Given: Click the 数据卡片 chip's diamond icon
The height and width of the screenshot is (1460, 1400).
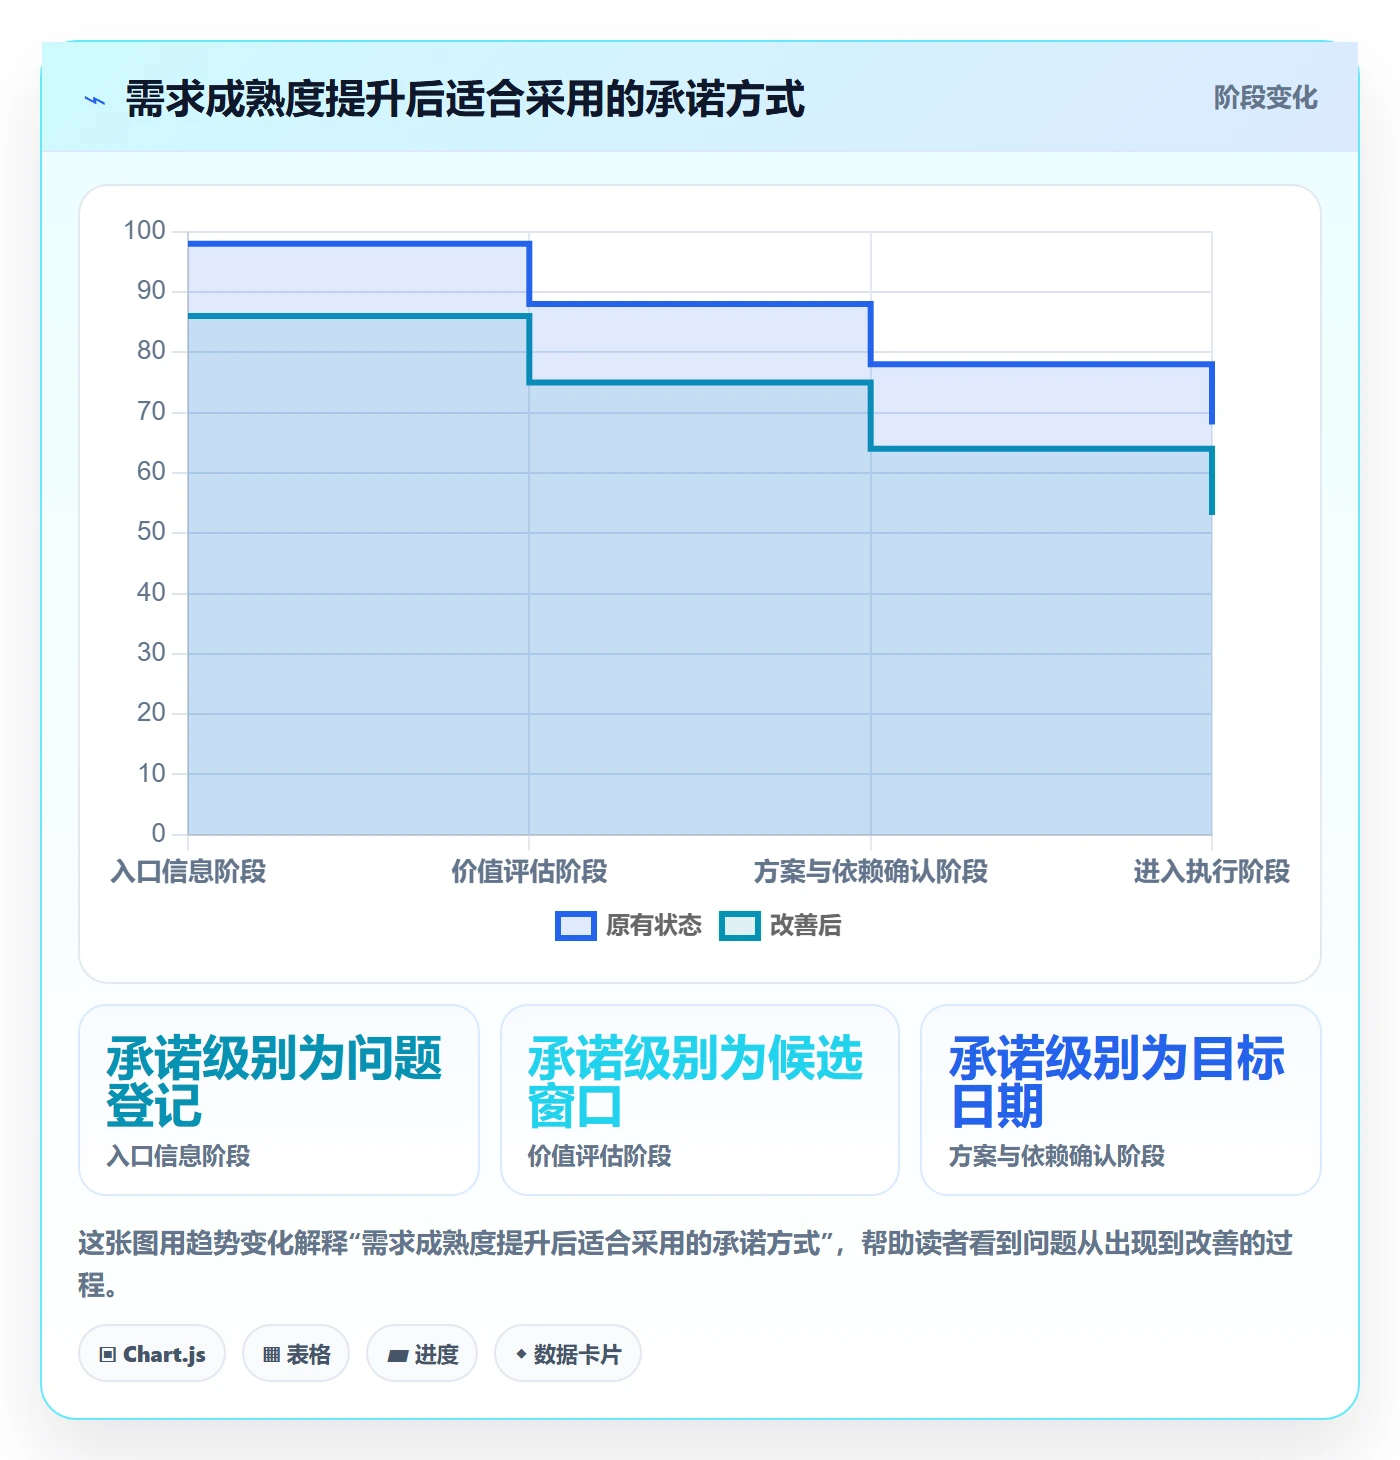Looking at the screenshot, I should point(521,1354).
